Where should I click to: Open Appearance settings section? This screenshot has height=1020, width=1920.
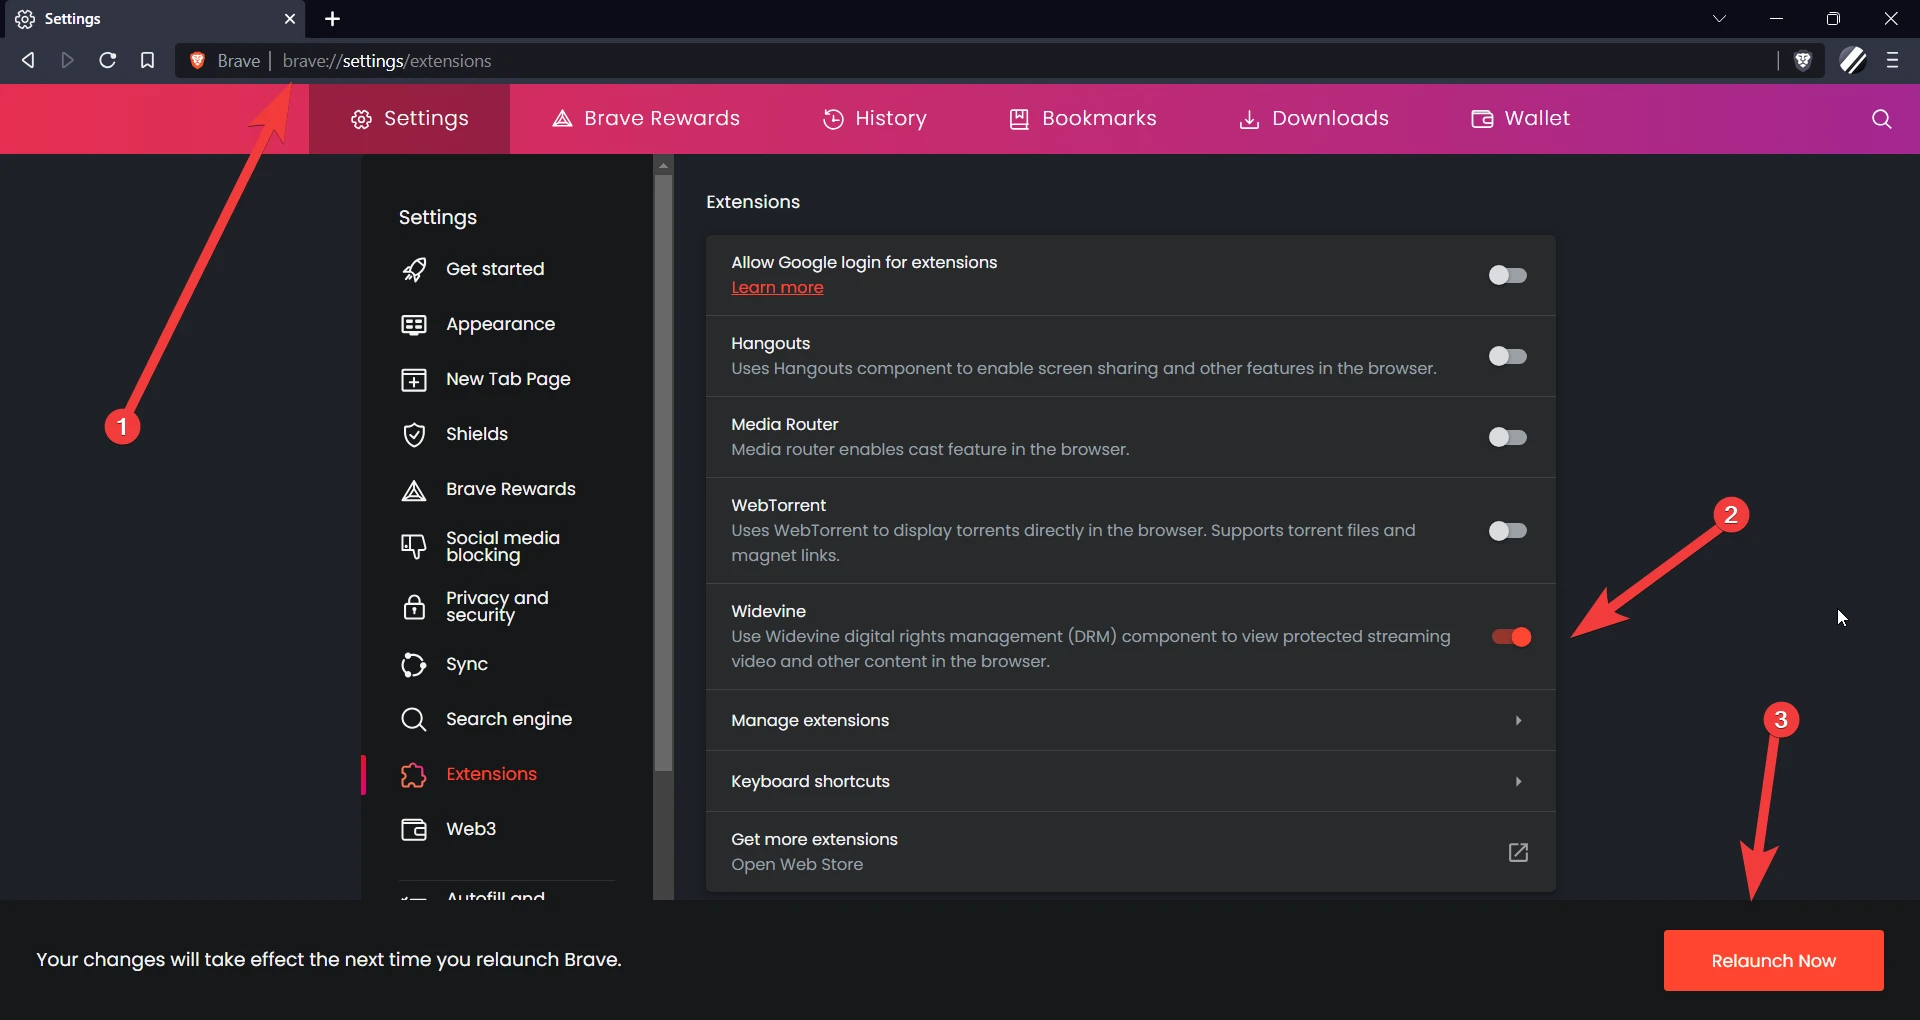(500, 324)
